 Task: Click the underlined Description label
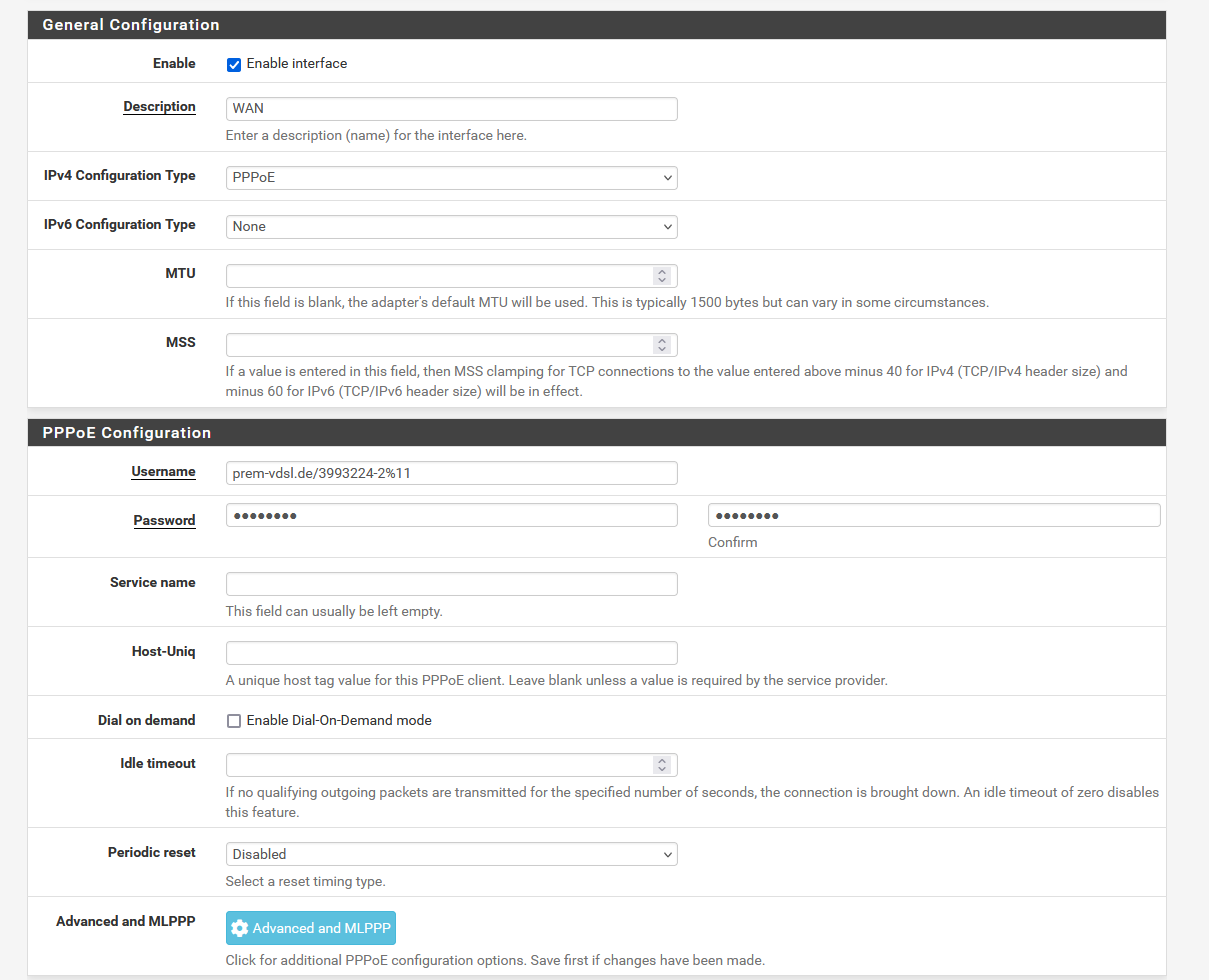tap(159, 107)
